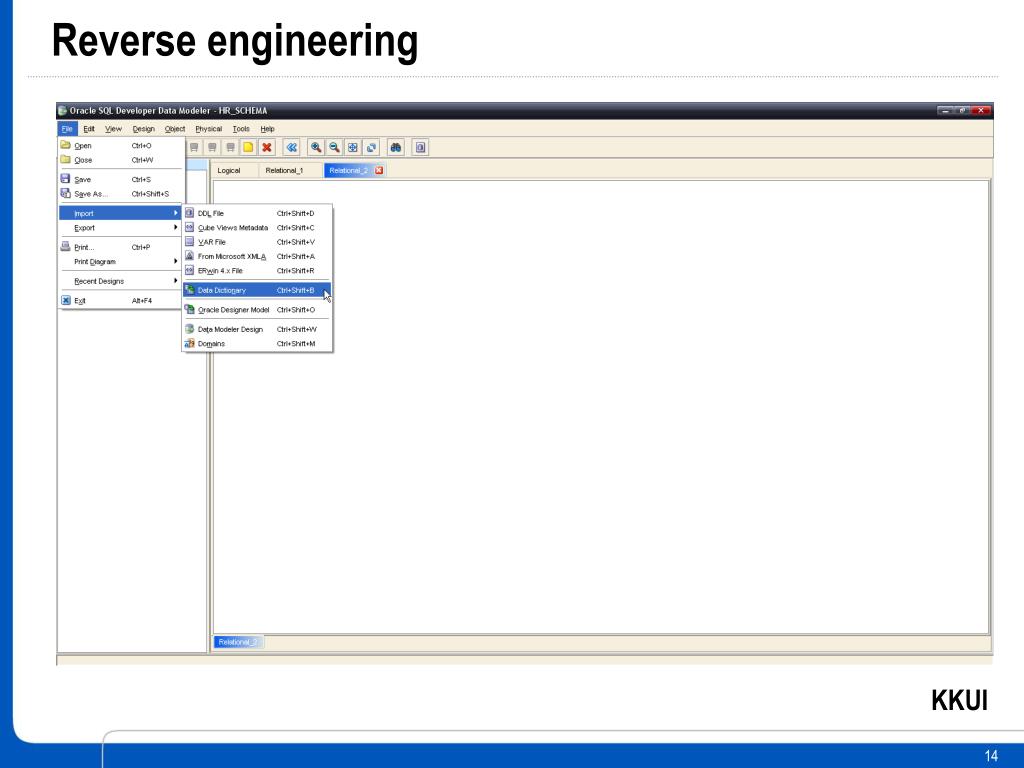Select Oracle Designer Model import option
The width and height of the screenshot is (1024, 768).
click(x=257, y=310)
